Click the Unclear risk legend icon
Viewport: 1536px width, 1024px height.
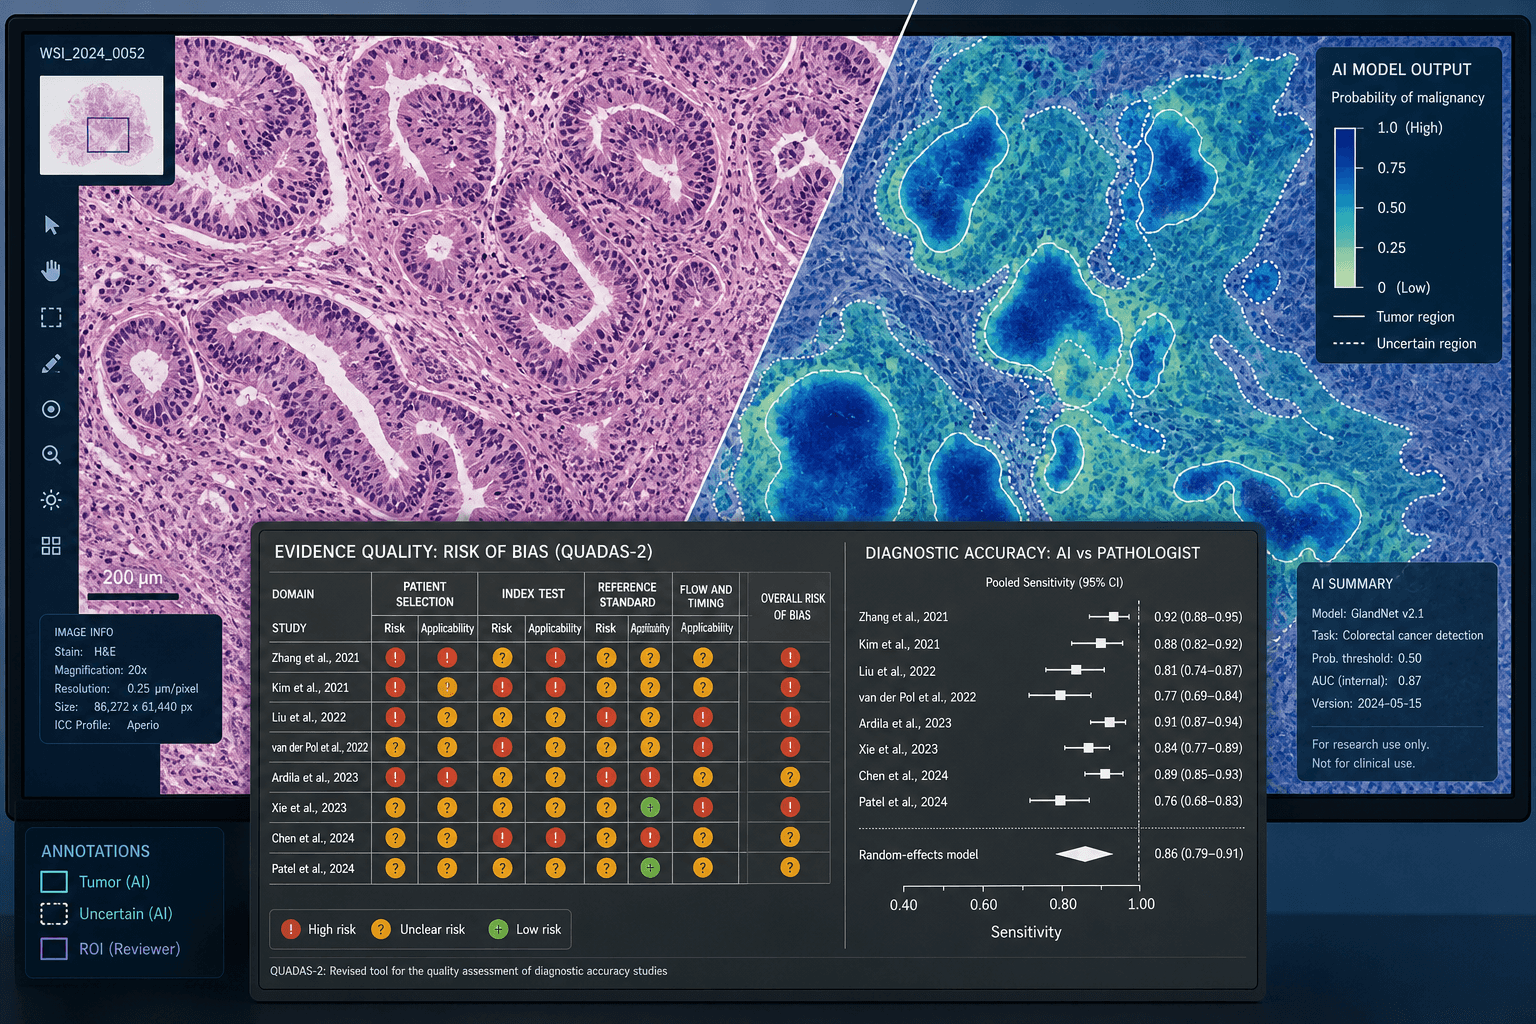[380, 929]
